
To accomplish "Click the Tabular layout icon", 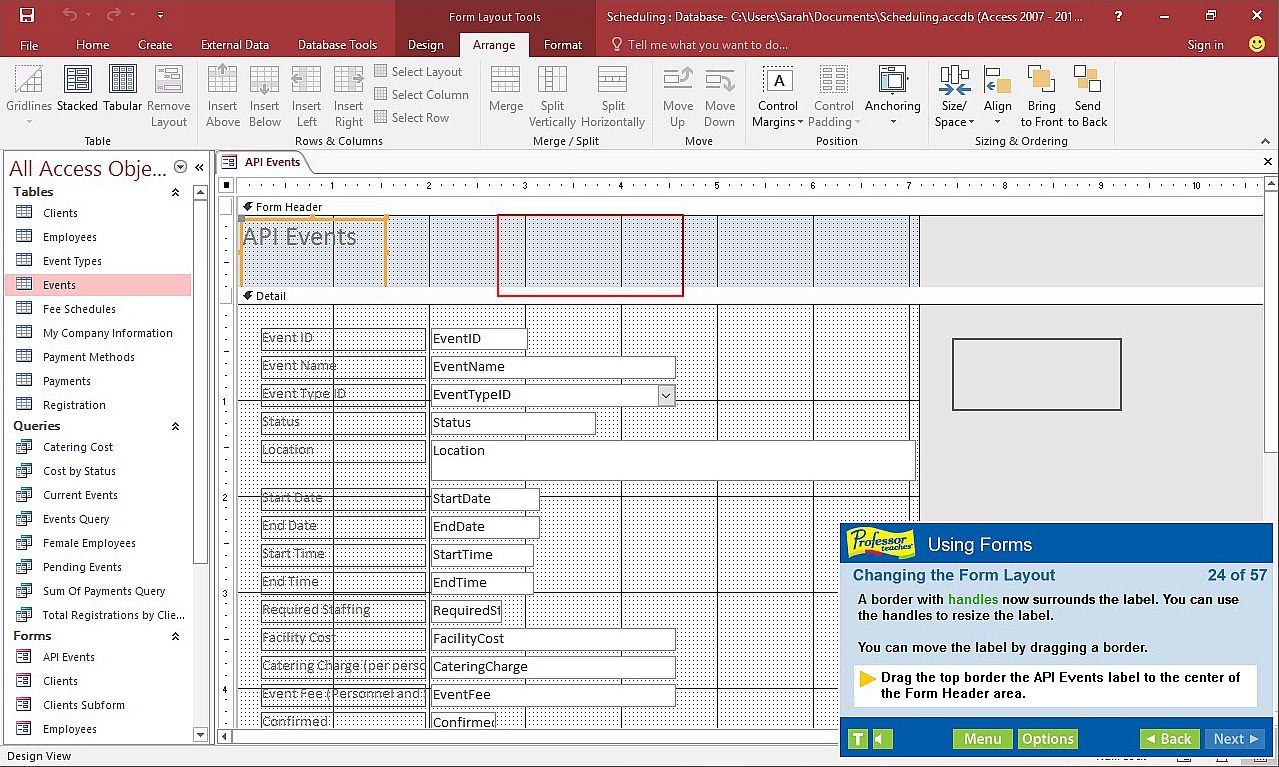I will click(122, 81).
